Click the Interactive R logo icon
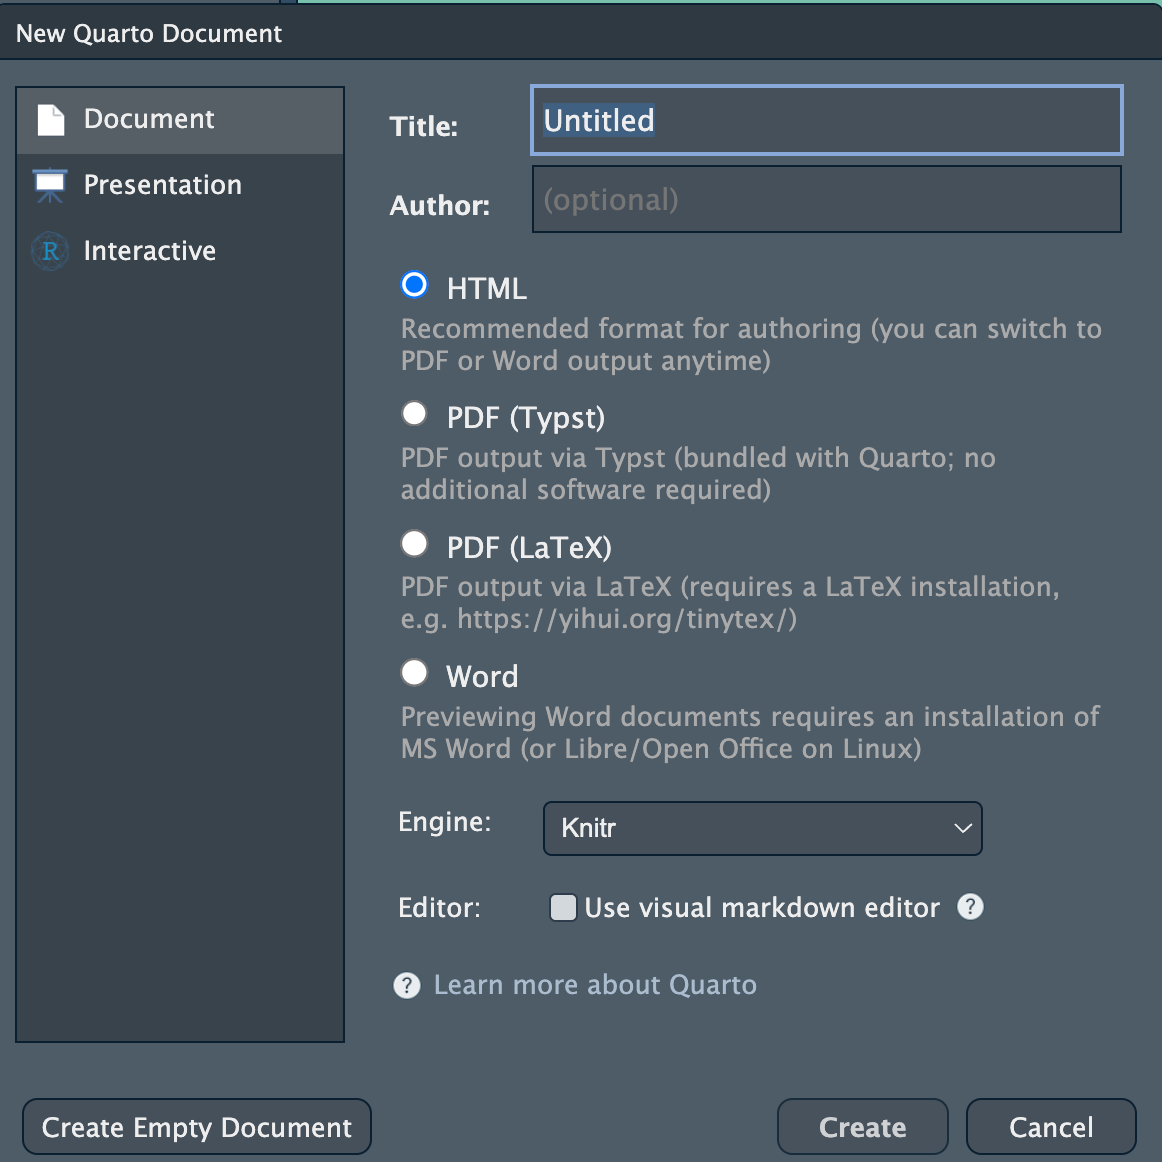 pyautogui.click(x=50, y=251)
